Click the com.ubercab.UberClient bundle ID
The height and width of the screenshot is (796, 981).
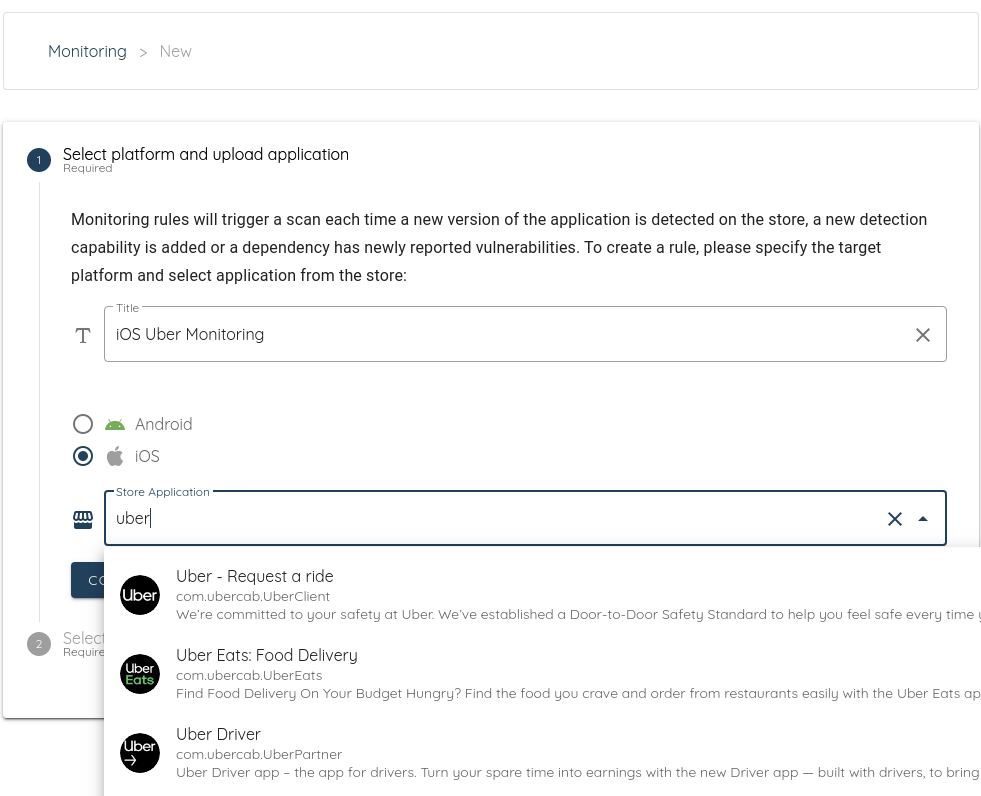tap(253, 596)
